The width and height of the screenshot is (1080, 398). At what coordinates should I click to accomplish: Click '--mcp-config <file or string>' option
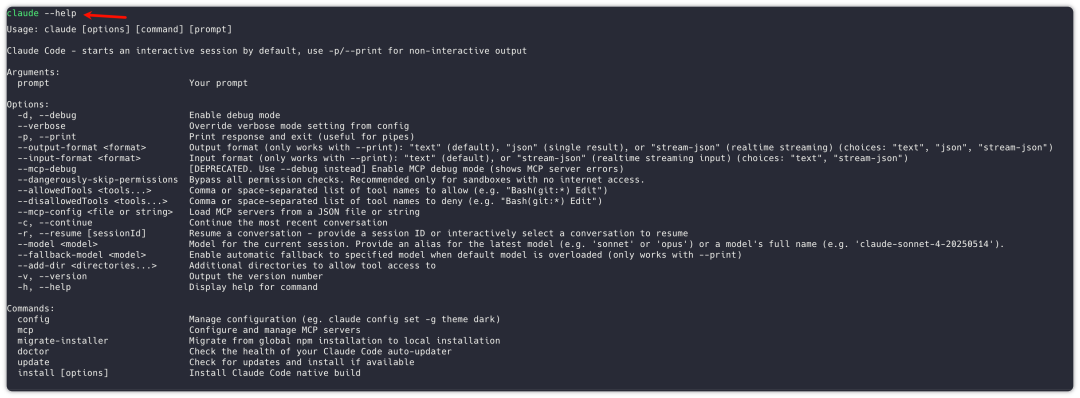(95, 212)
